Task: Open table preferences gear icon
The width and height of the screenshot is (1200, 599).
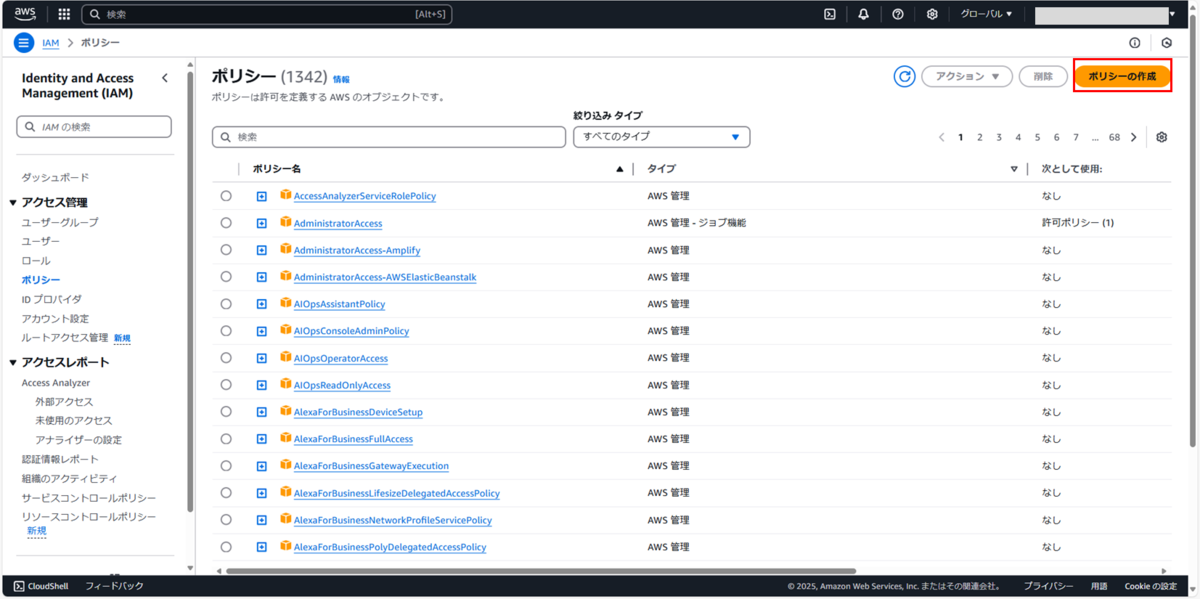Action: pos(1161,137)
